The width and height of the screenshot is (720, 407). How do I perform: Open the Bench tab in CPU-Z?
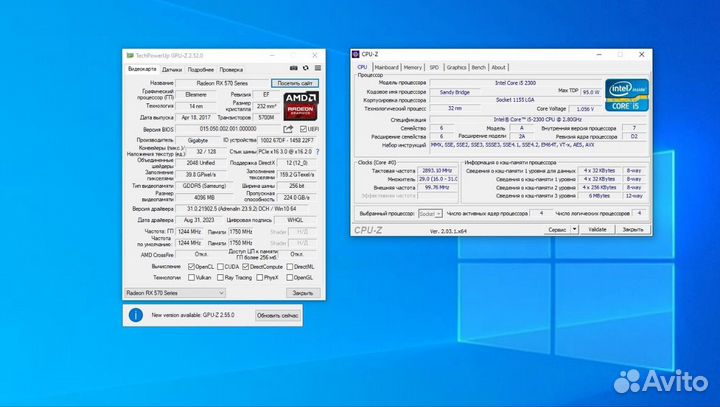pyautogui.click(x=478, y=68)
